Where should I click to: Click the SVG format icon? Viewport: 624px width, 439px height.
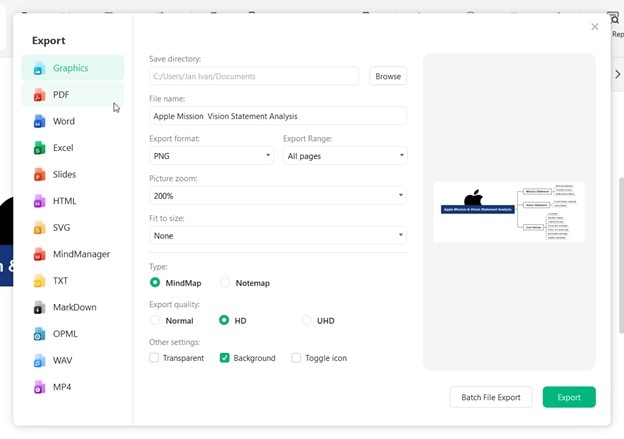39,228
